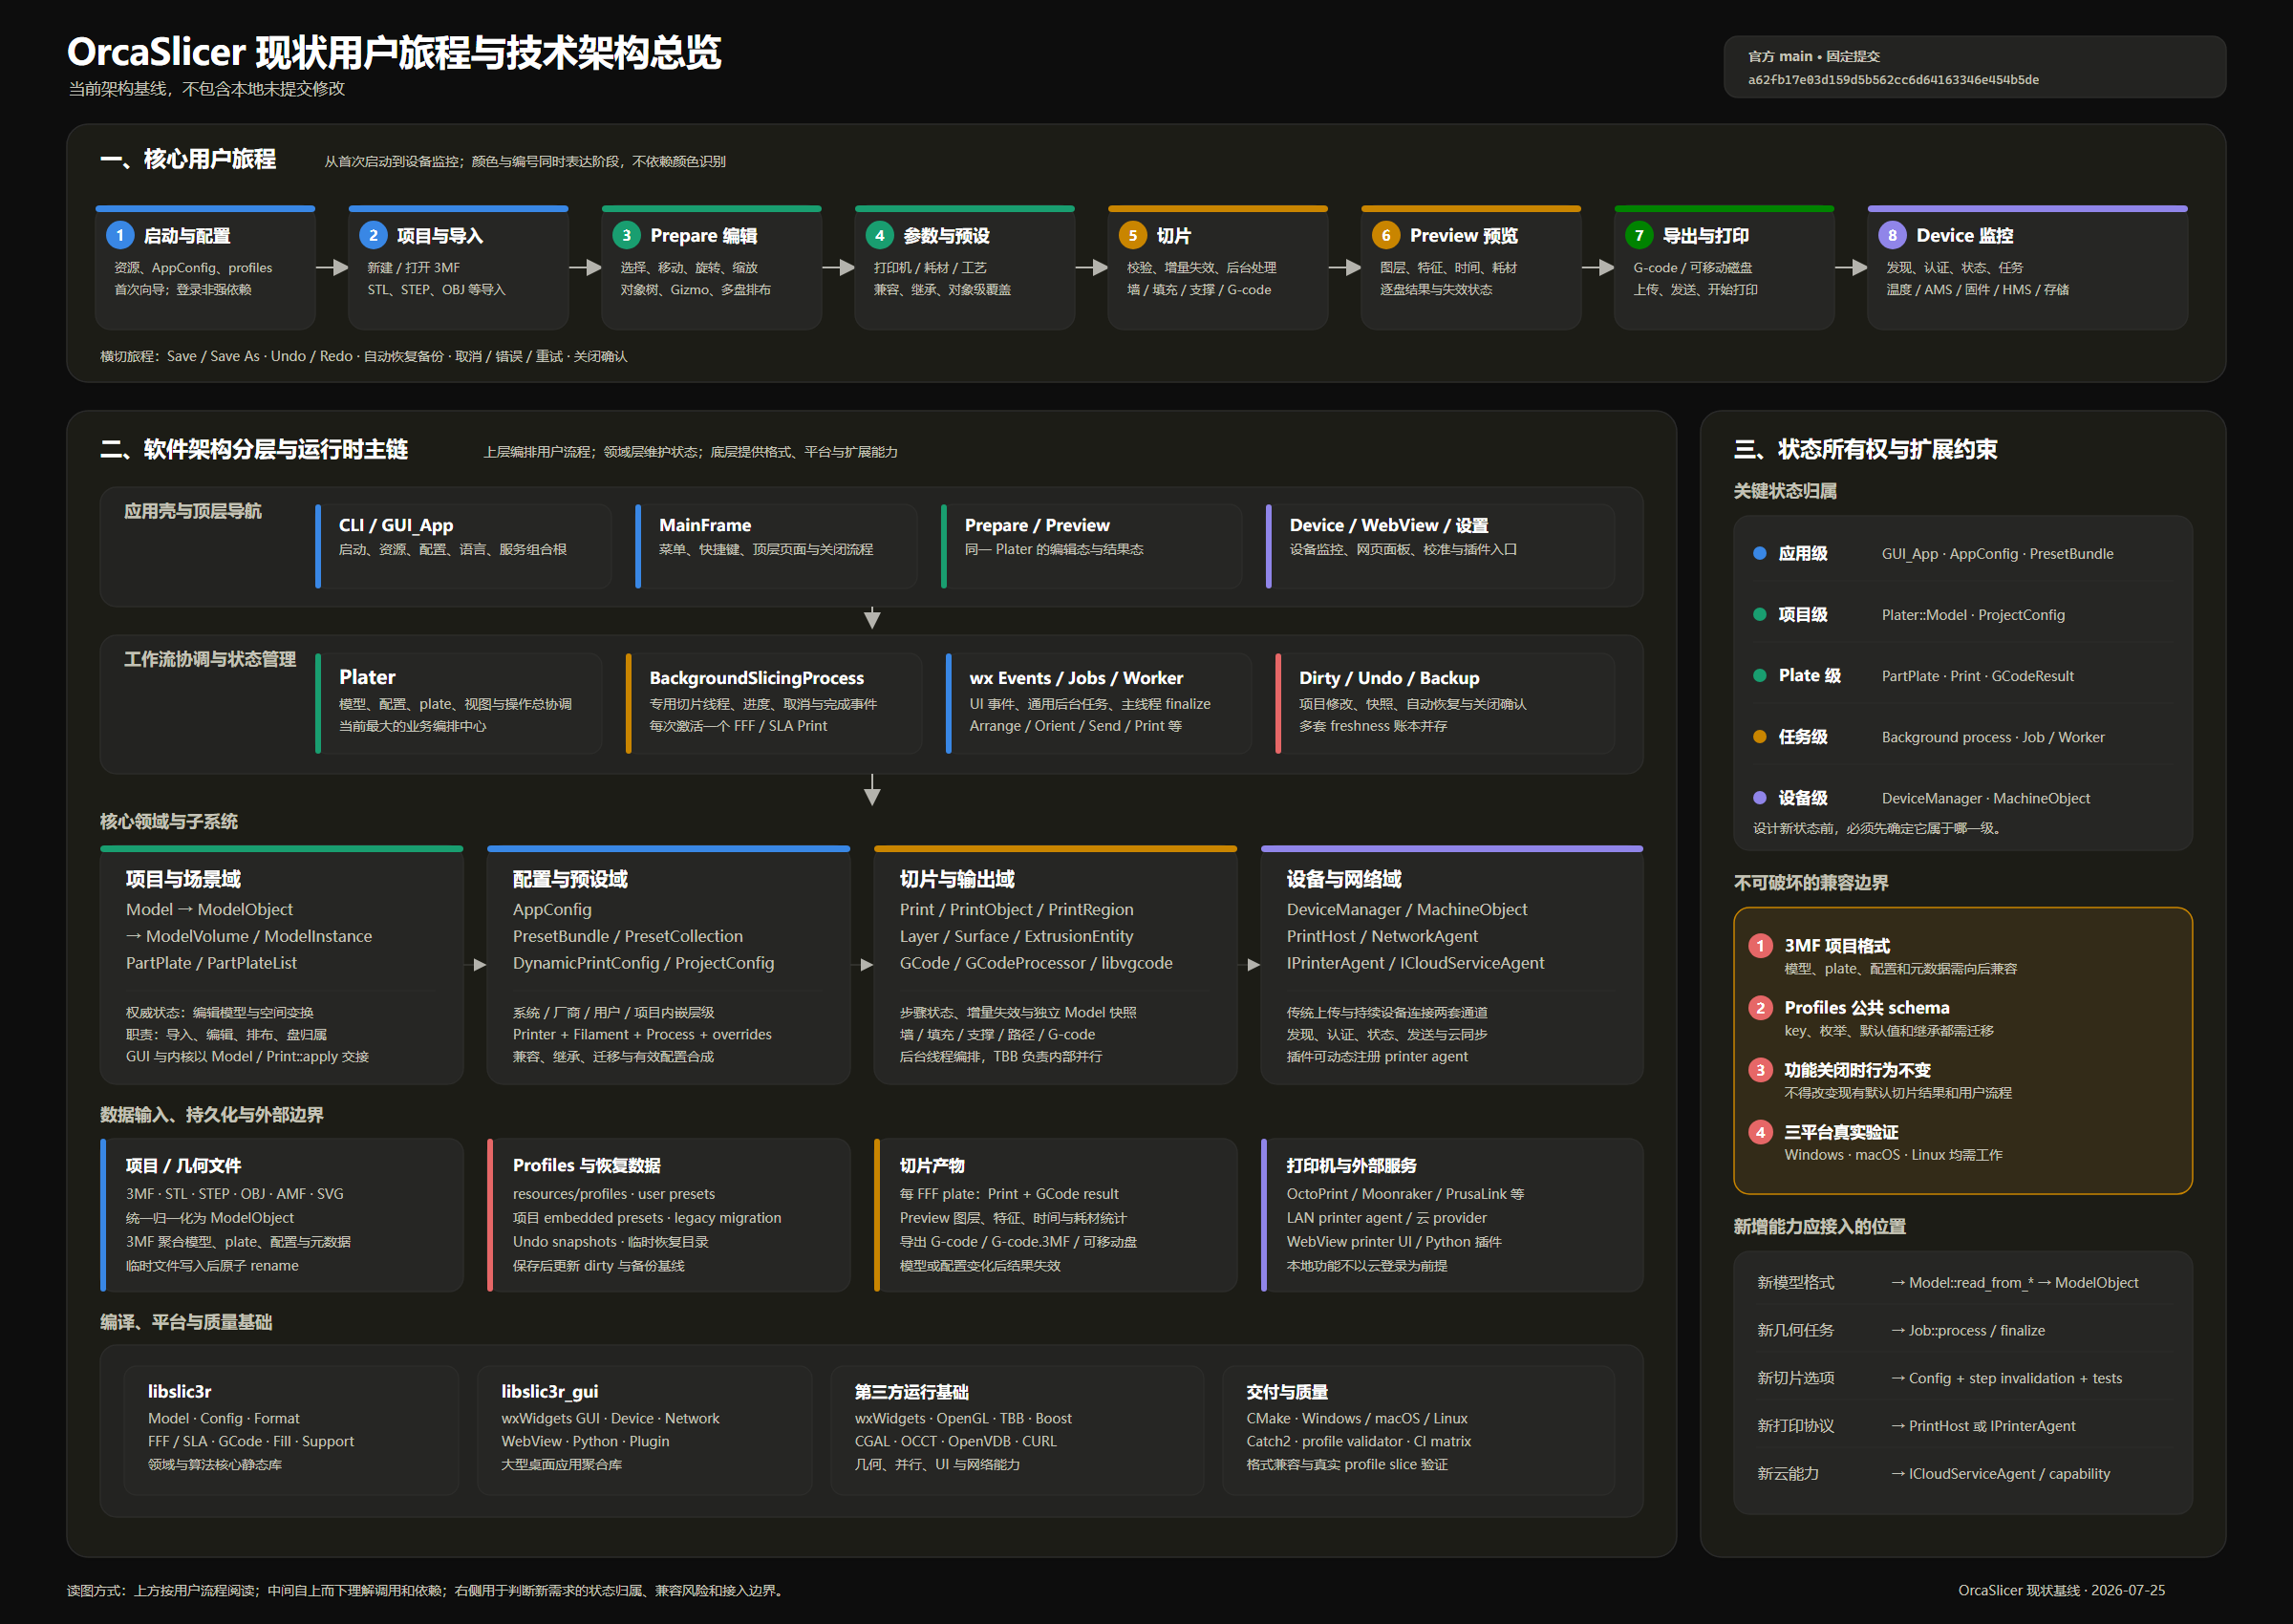Click the arrow before 设备与网络域 card

point(1253,965)
